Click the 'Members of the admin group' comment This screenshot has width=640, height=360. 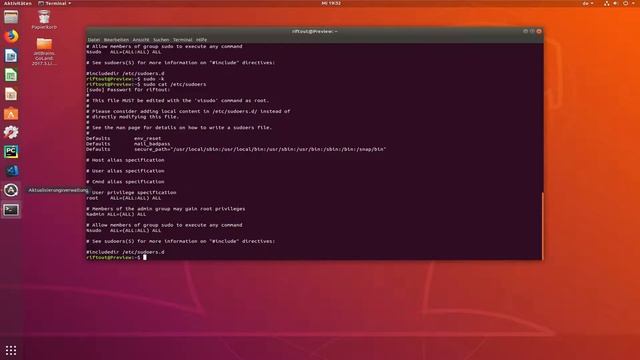[166, 209]
